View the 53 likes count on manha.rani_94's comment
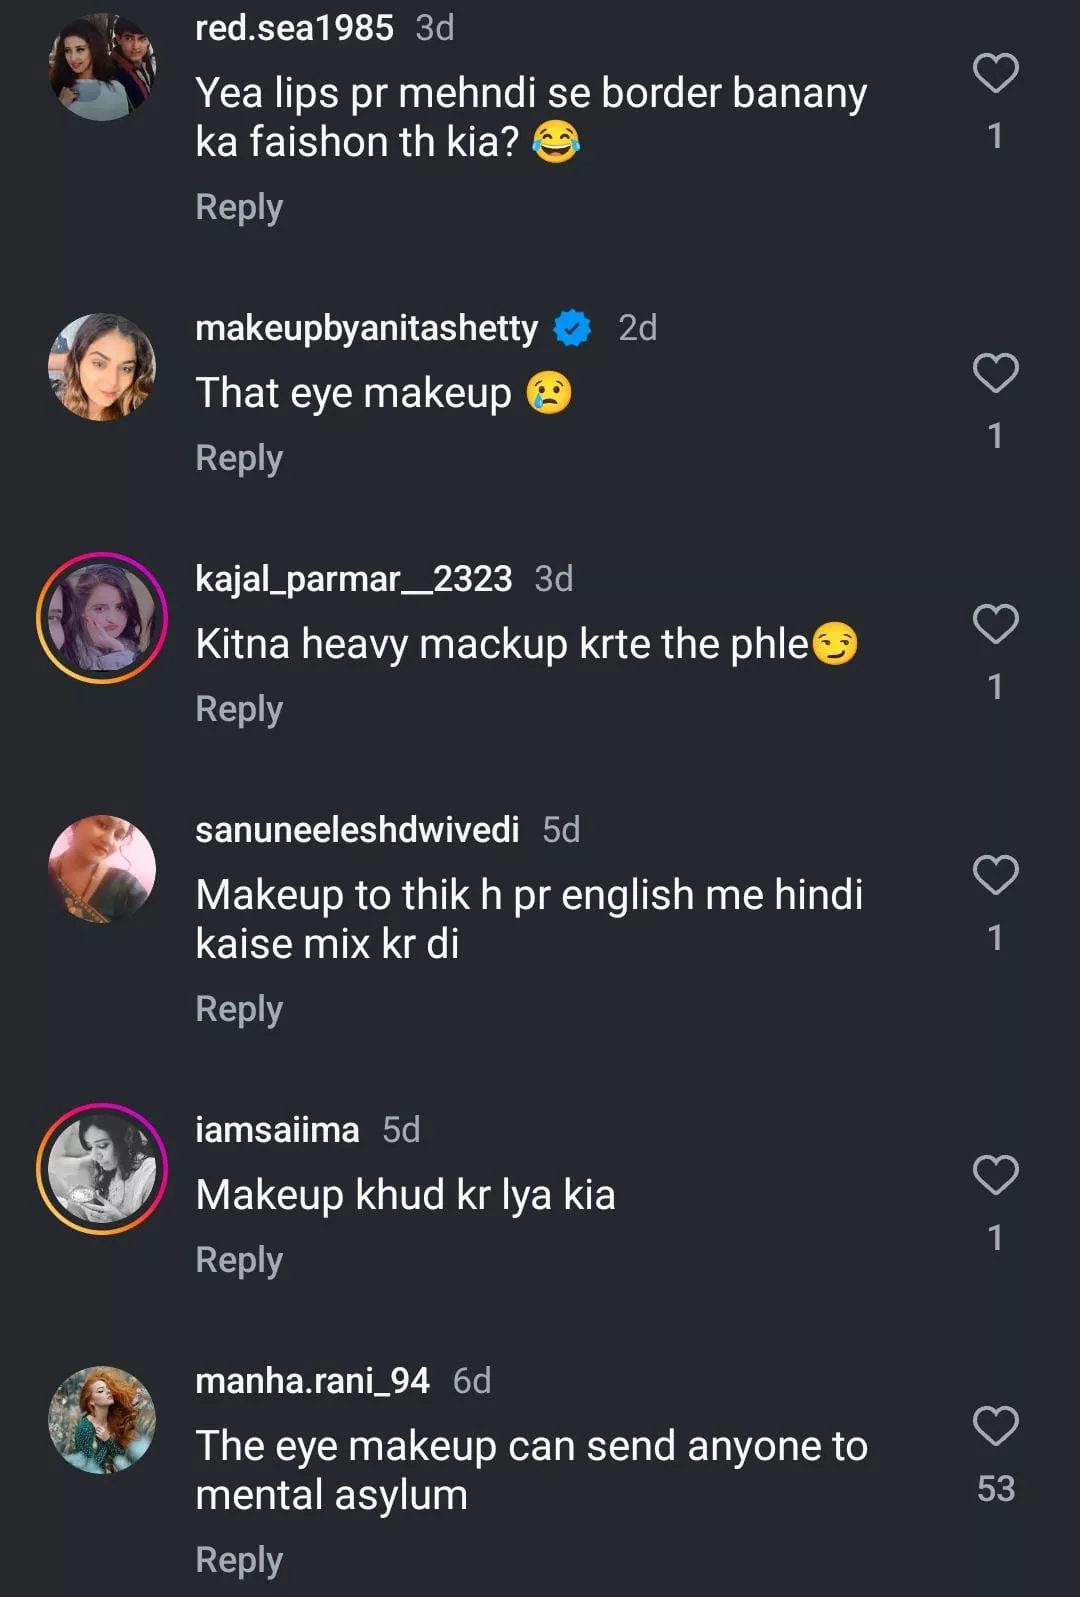Screen dimensions: 1080x1597 (995, 1489)
